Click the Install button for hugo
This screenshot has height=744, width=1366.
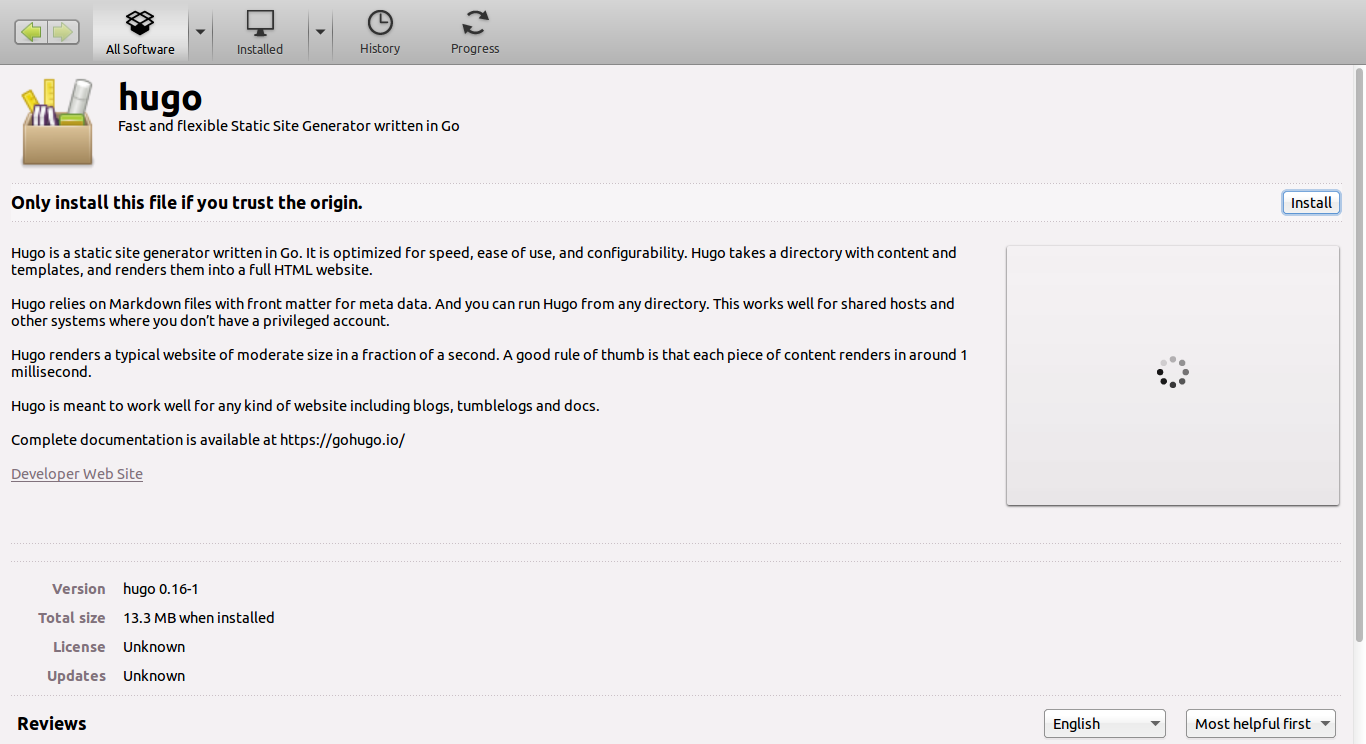coord(1311,202)
